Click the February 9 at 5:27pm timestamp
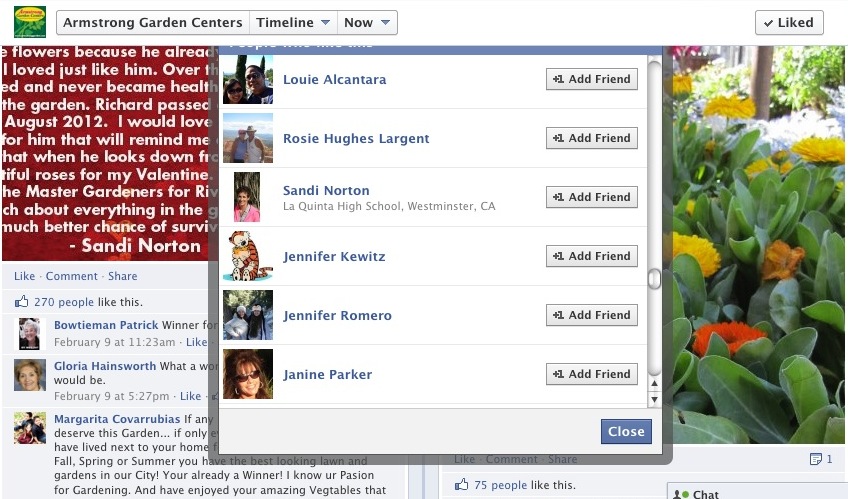This screenshot has height=499, width=848. 111,396
